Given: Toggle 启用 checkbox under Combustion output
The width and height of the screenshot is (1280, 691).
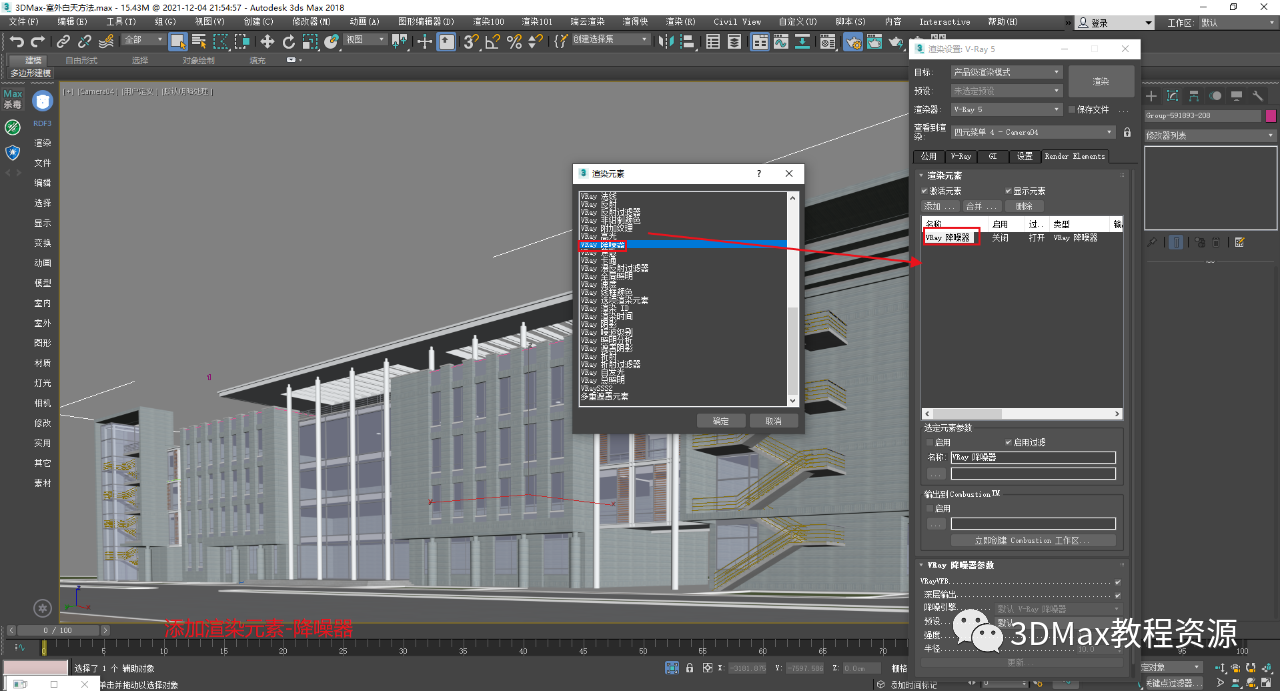Looking at the screenshot, I should [x=928, y=508].
